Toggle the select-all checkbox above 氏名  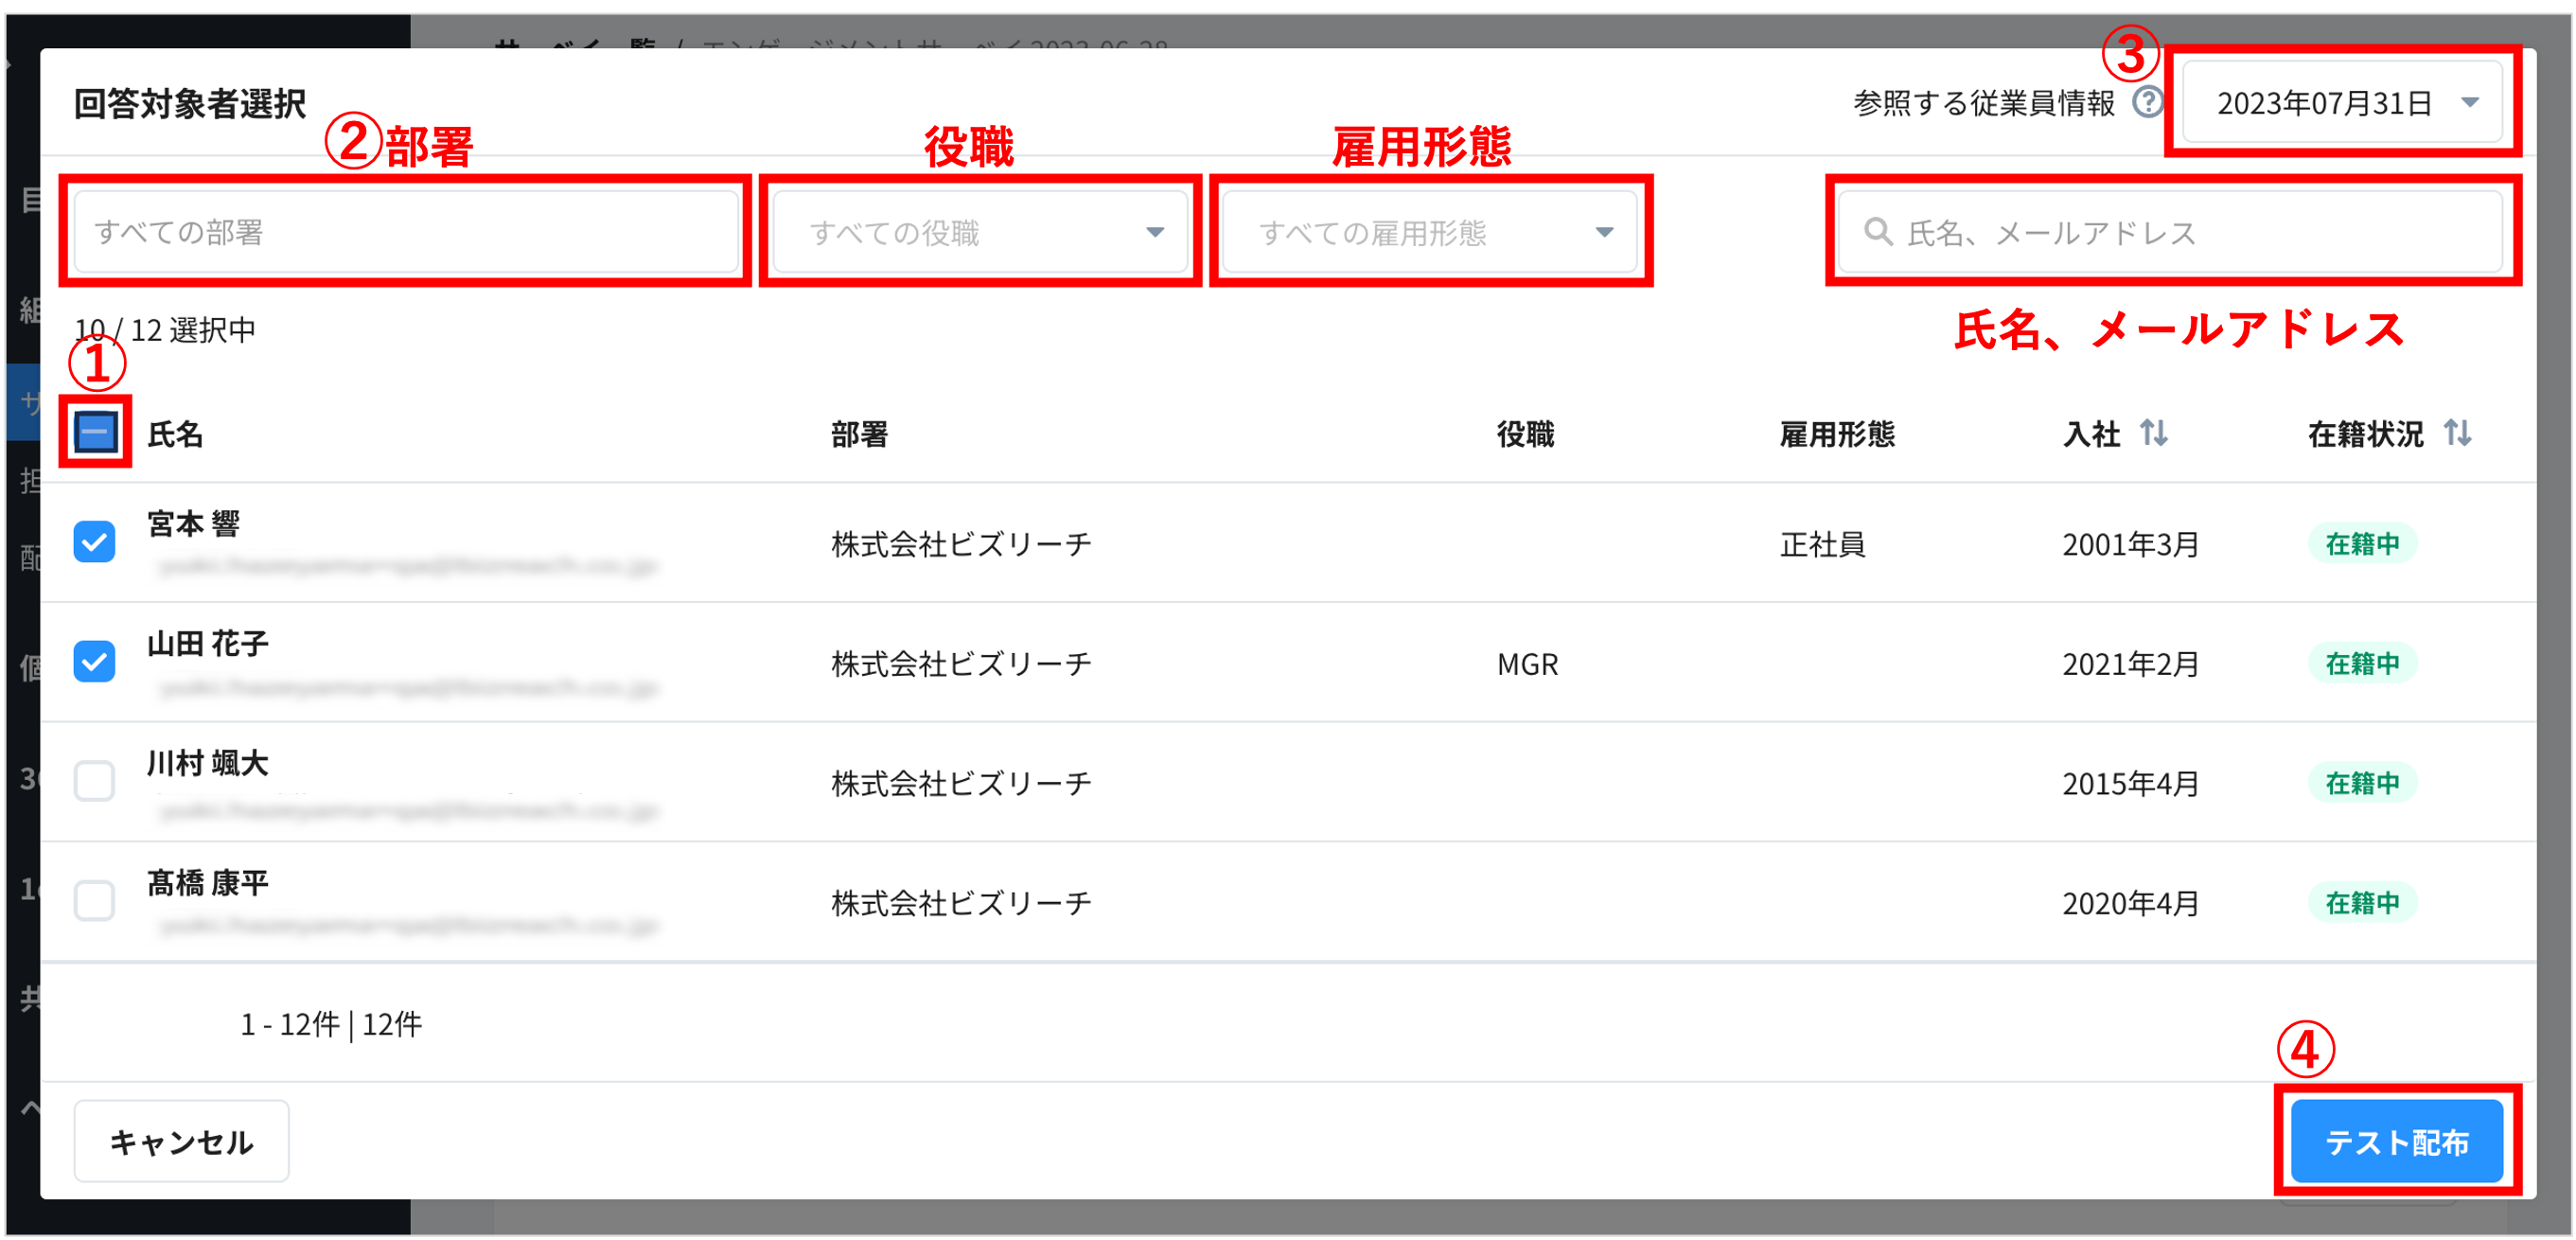(94, 433)
